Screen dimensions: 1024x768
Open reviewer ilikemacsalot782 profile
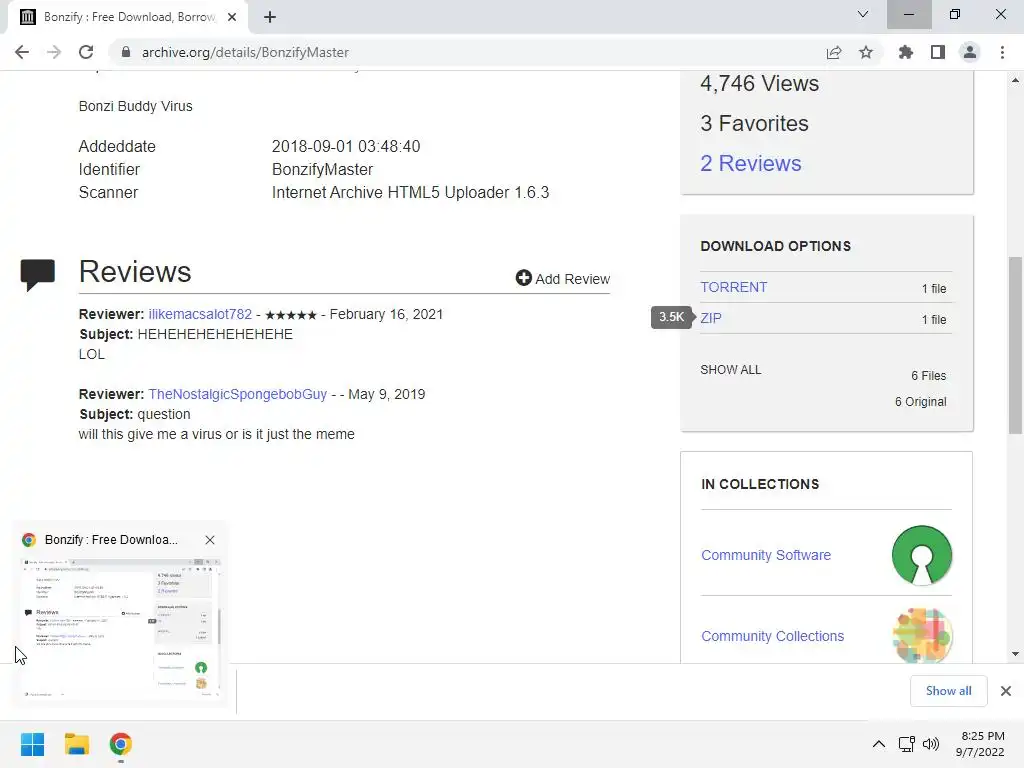point(200,314)
